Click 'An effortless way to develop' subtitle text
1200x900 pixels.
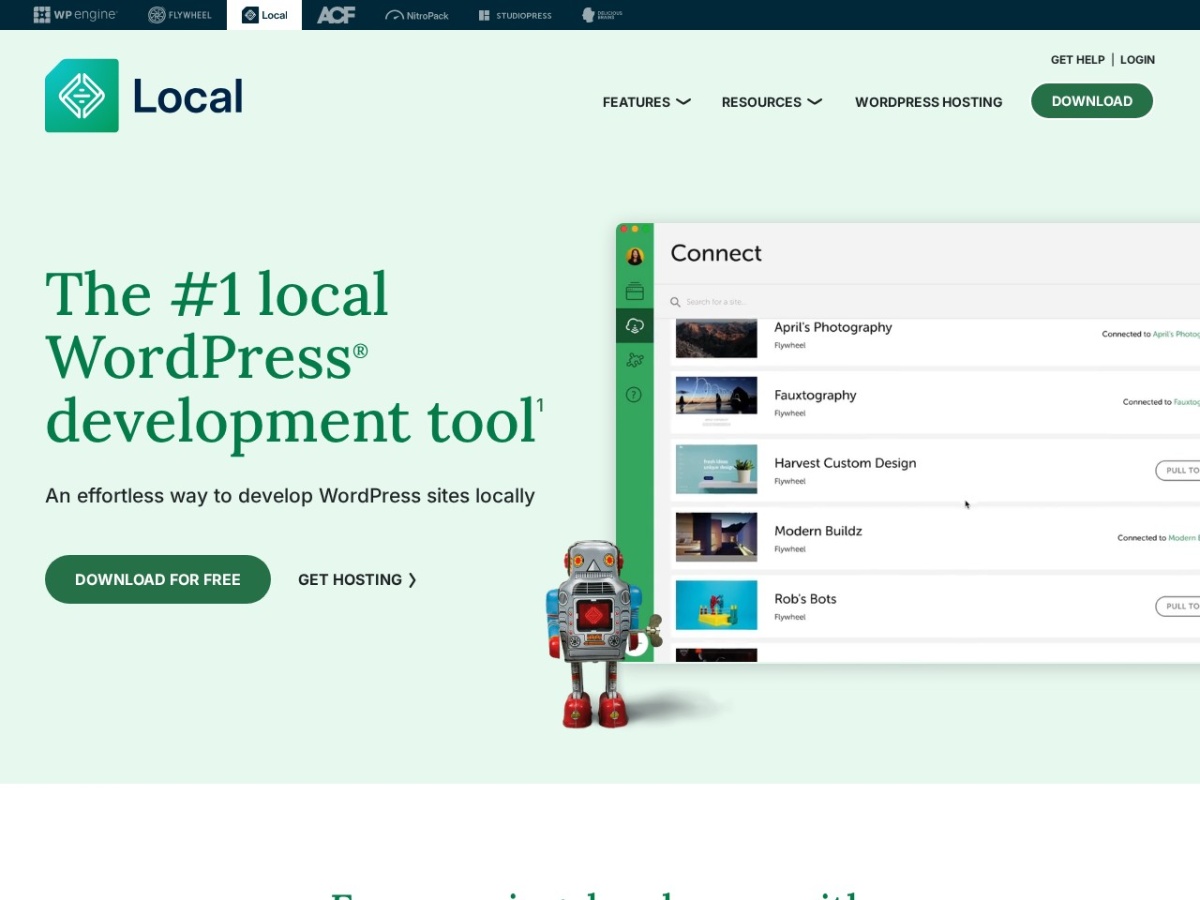point(290,496)
